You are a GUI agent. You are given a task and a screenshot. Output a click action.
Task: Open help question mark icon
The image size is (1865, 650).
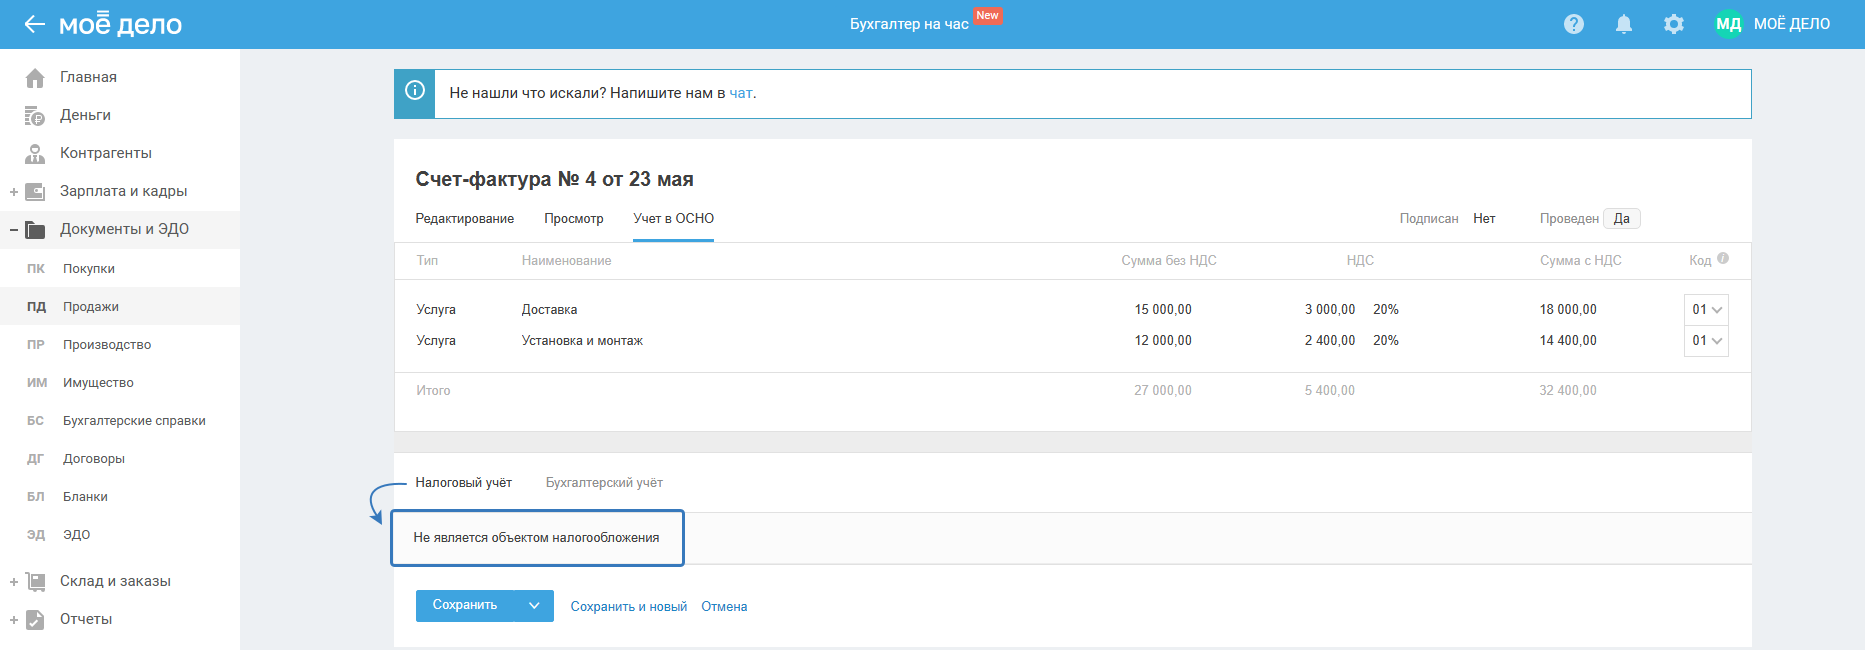1574,24
